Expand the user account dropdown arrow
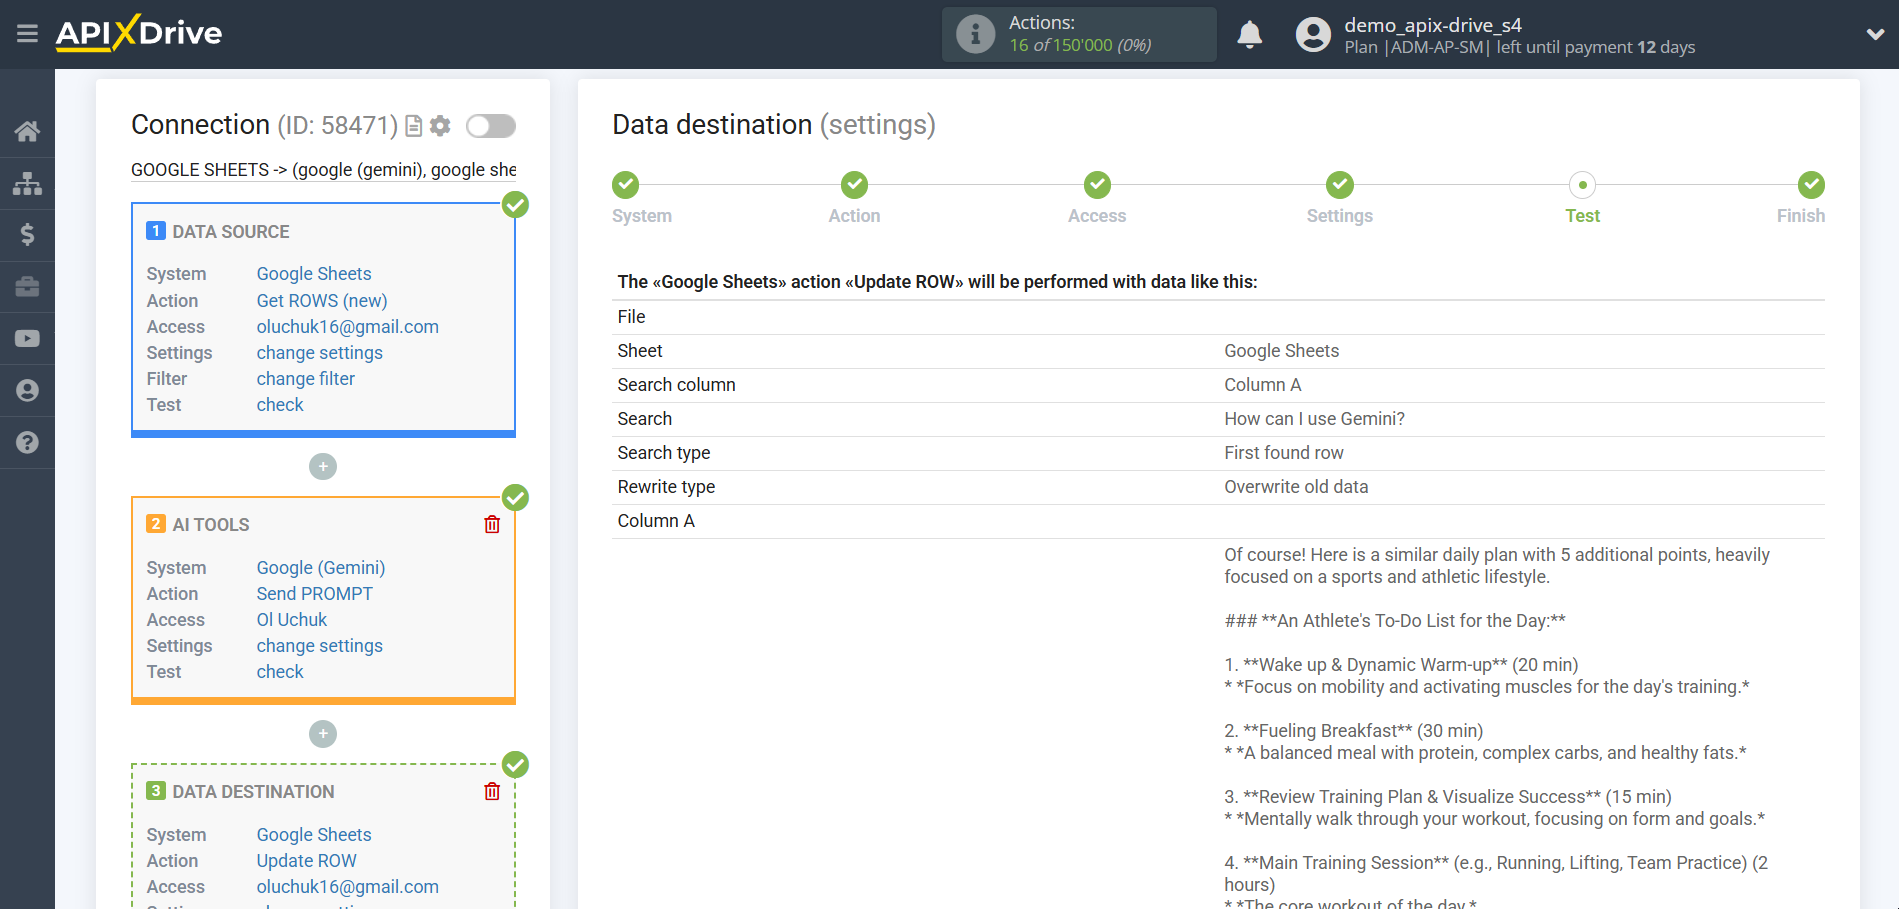This screenshot has width=1899, height=909. pyautogui.click(x=1875, y=35)
